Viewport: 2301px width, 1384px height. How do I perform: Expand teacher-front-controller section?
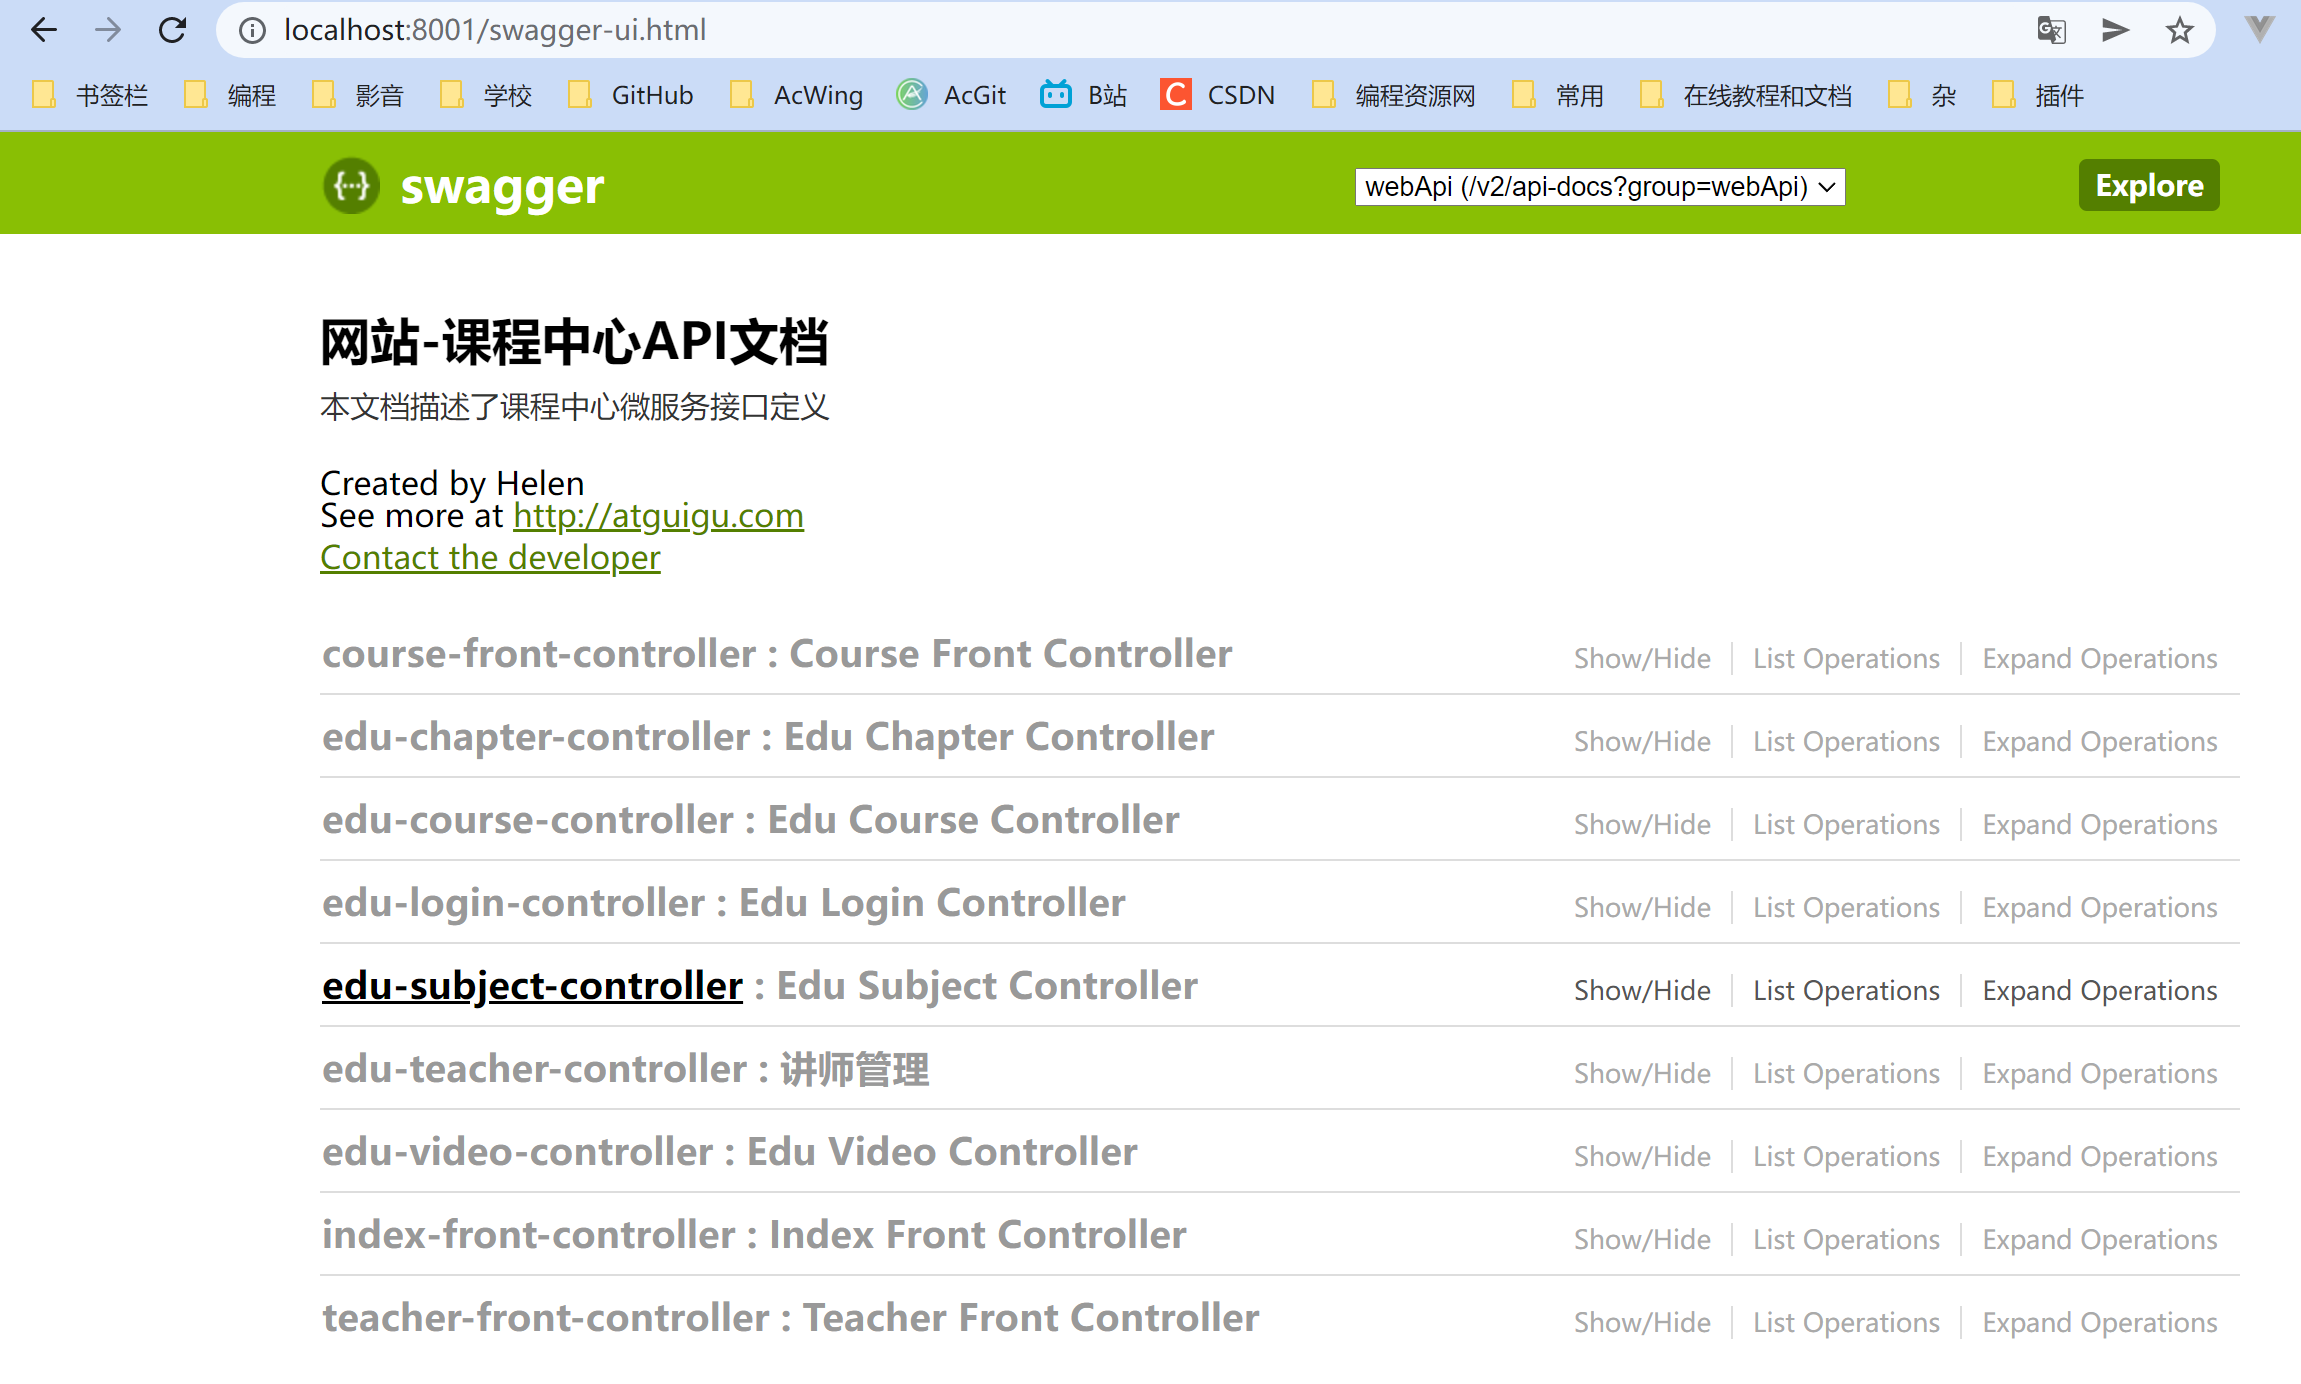pyautogui.click(x=546, y=1318)
